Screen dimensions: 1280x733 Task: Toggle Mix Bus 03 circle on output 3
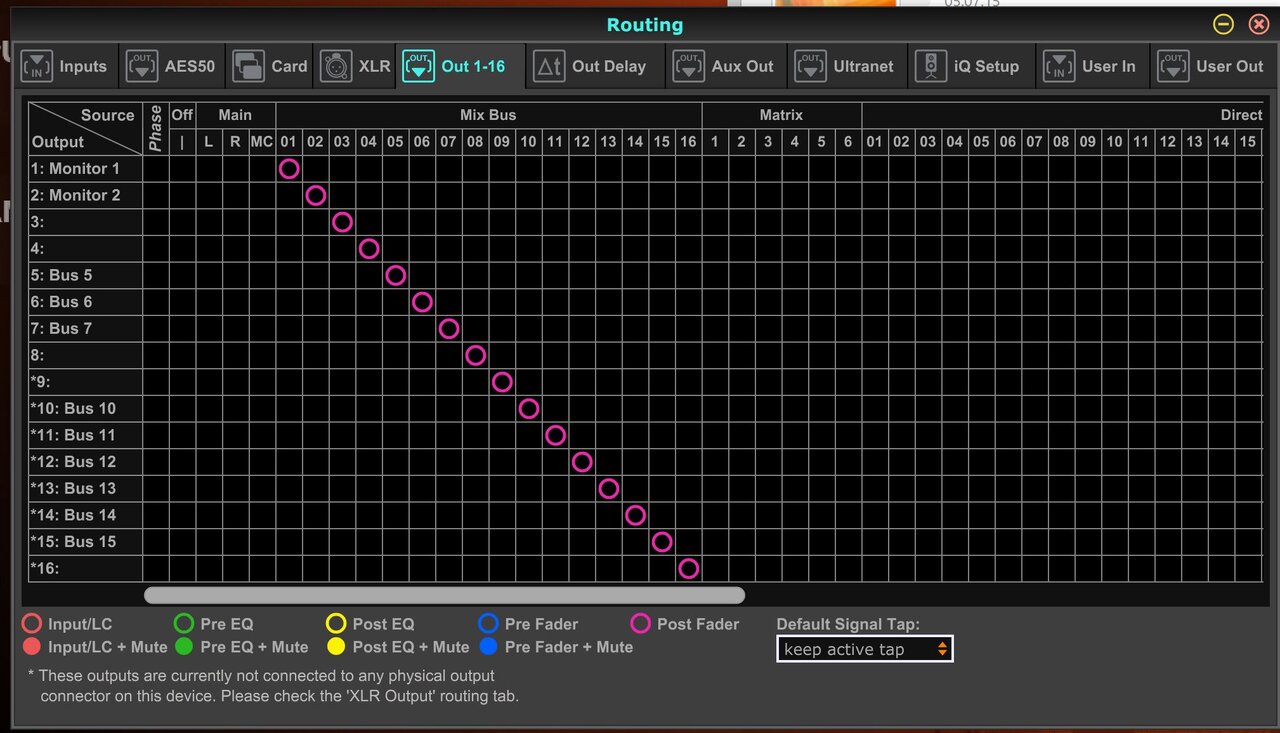342,222
